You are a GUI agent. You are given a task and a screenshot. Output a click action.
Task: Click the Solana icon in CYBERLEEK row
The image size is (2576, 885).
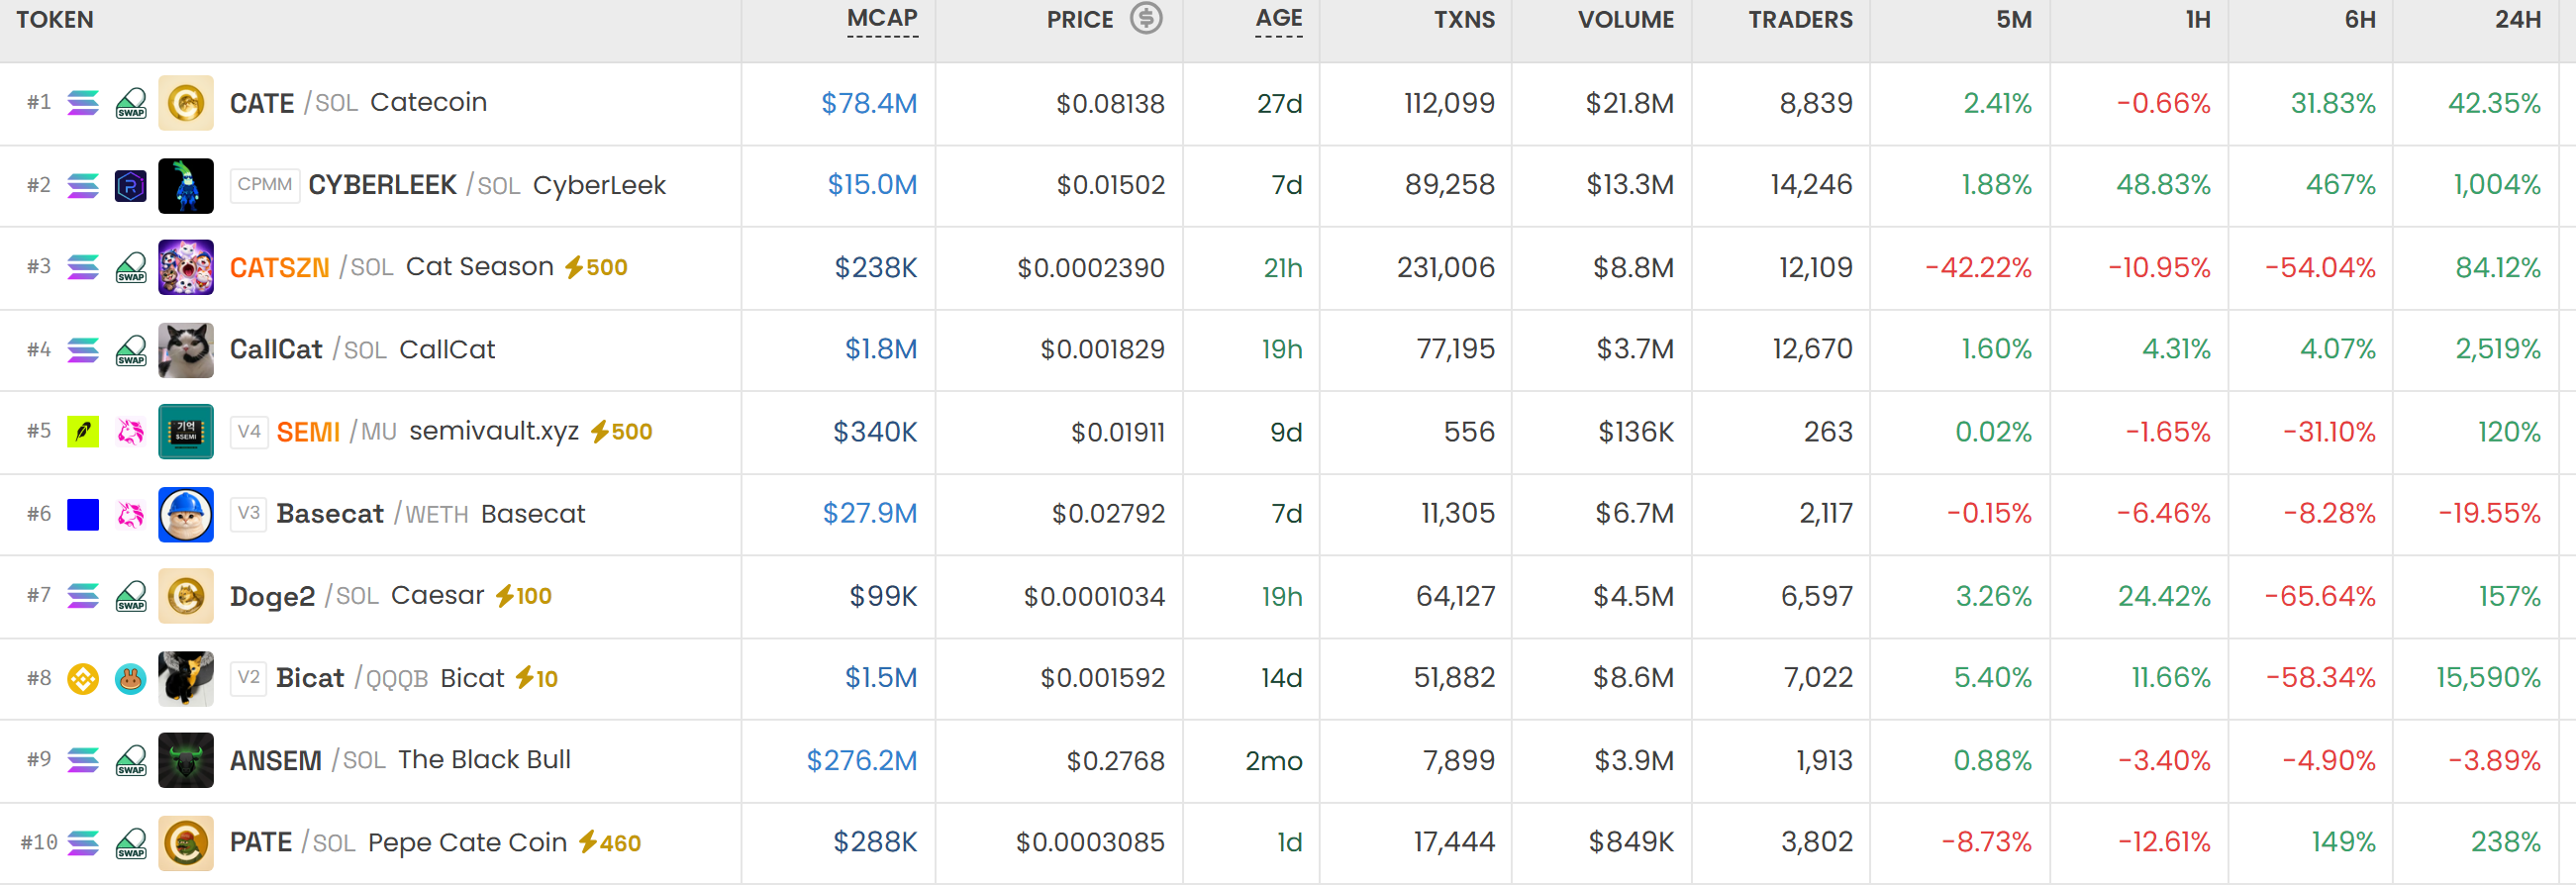coord(83,185)
